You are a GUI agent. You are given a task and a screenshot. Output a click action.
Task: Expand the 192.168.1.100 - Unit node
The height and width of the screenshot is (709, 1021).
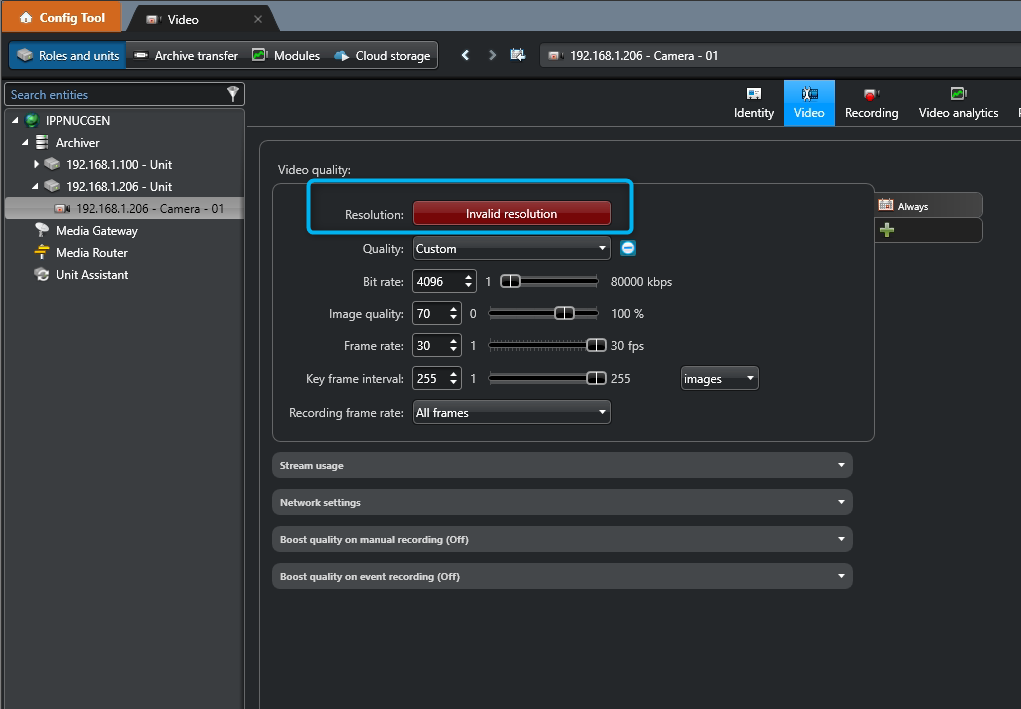(37, 164)
